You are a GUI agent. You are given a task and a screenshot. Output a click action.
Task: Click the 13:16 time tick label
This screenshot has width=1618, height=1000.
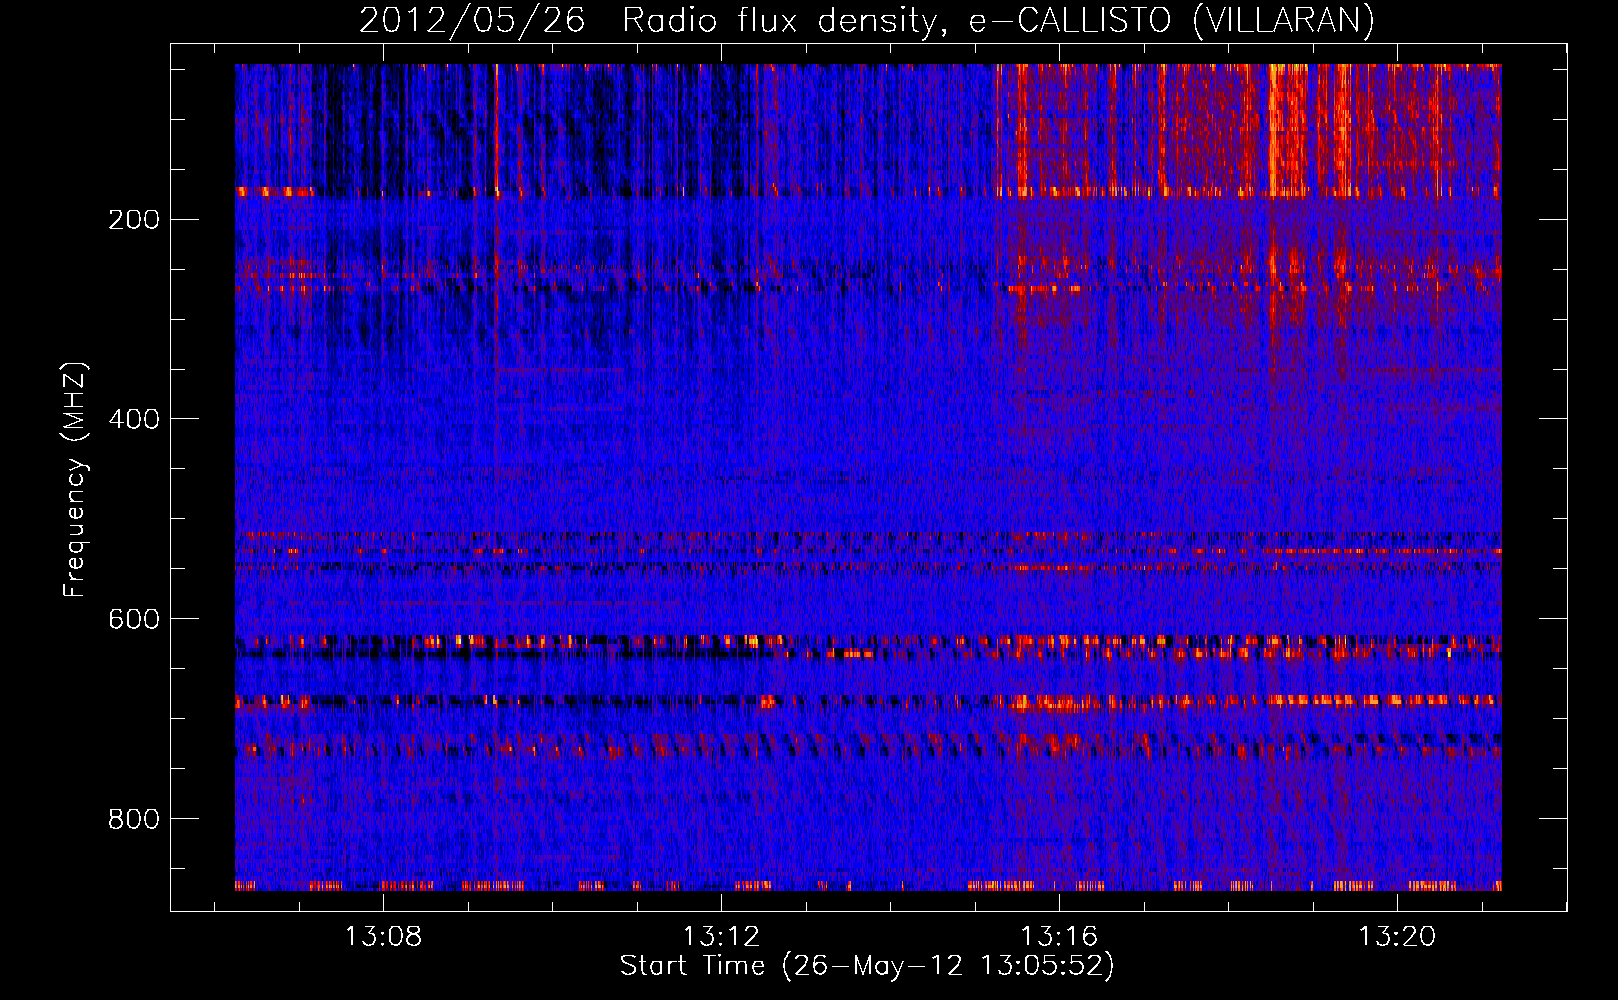point(1059,937)
